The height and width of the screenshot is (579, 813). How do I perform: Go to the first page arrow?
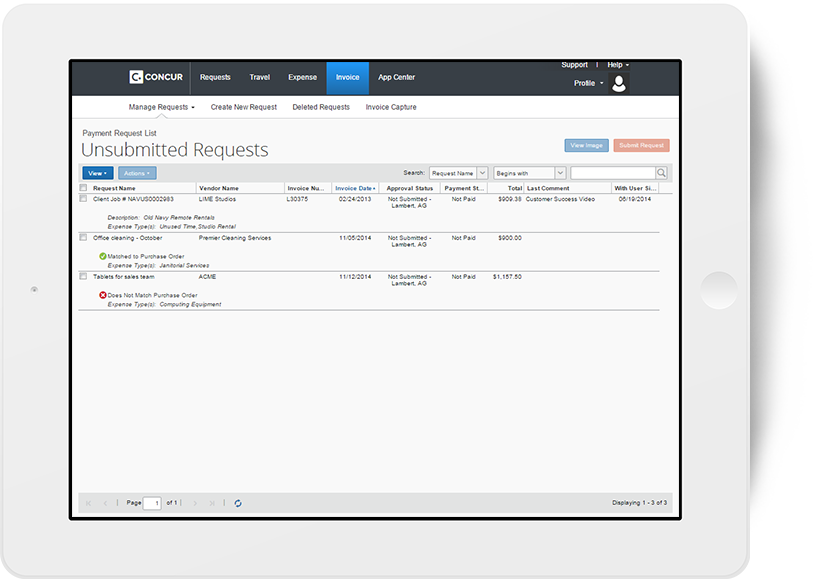coord(88,503)
